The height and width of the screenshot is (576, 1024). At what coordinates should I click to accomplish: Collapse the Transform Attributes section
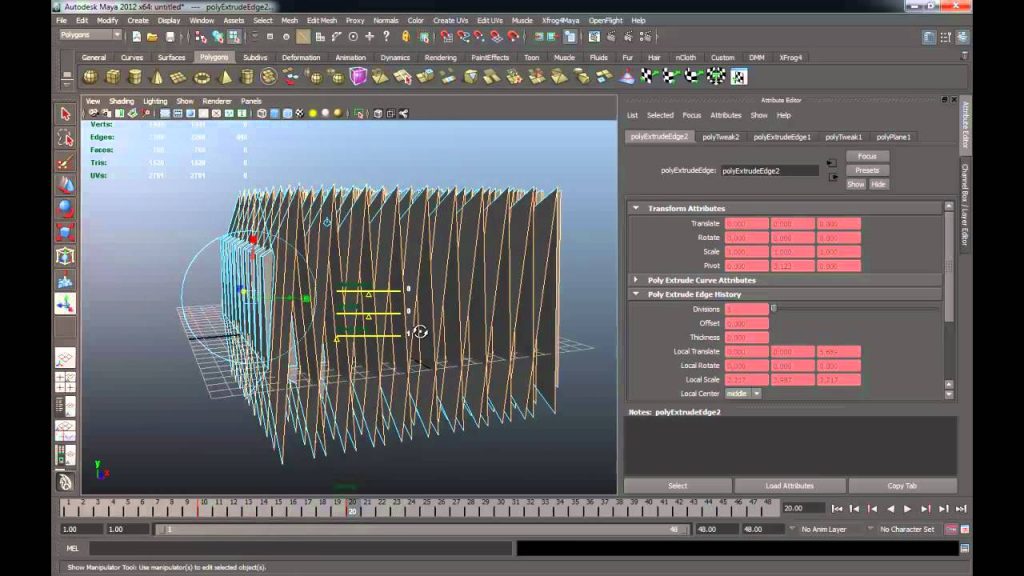[x=635, y=208]
